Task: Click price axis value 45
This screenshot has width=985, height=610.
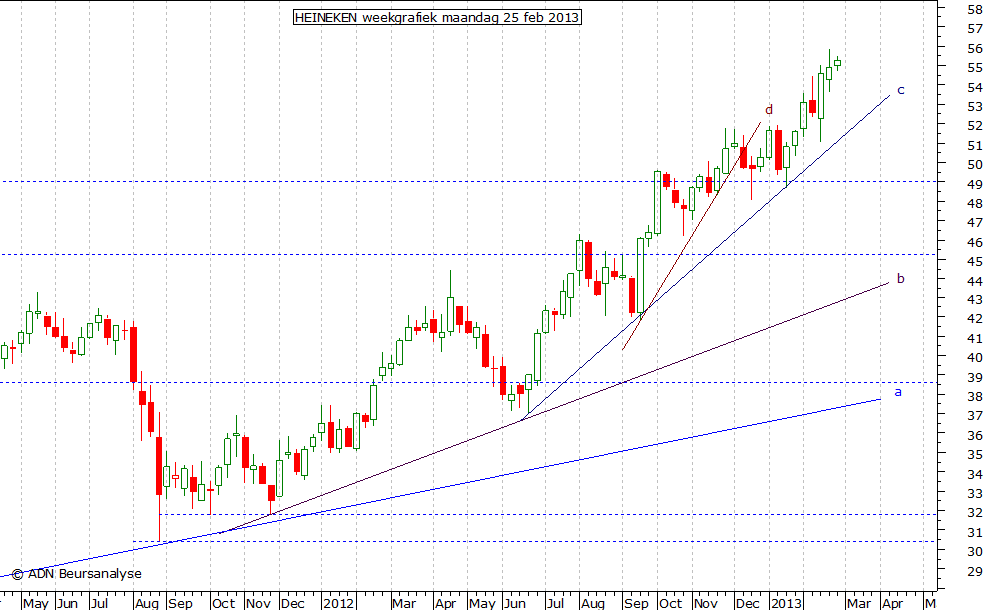Action: coord(975,261)
